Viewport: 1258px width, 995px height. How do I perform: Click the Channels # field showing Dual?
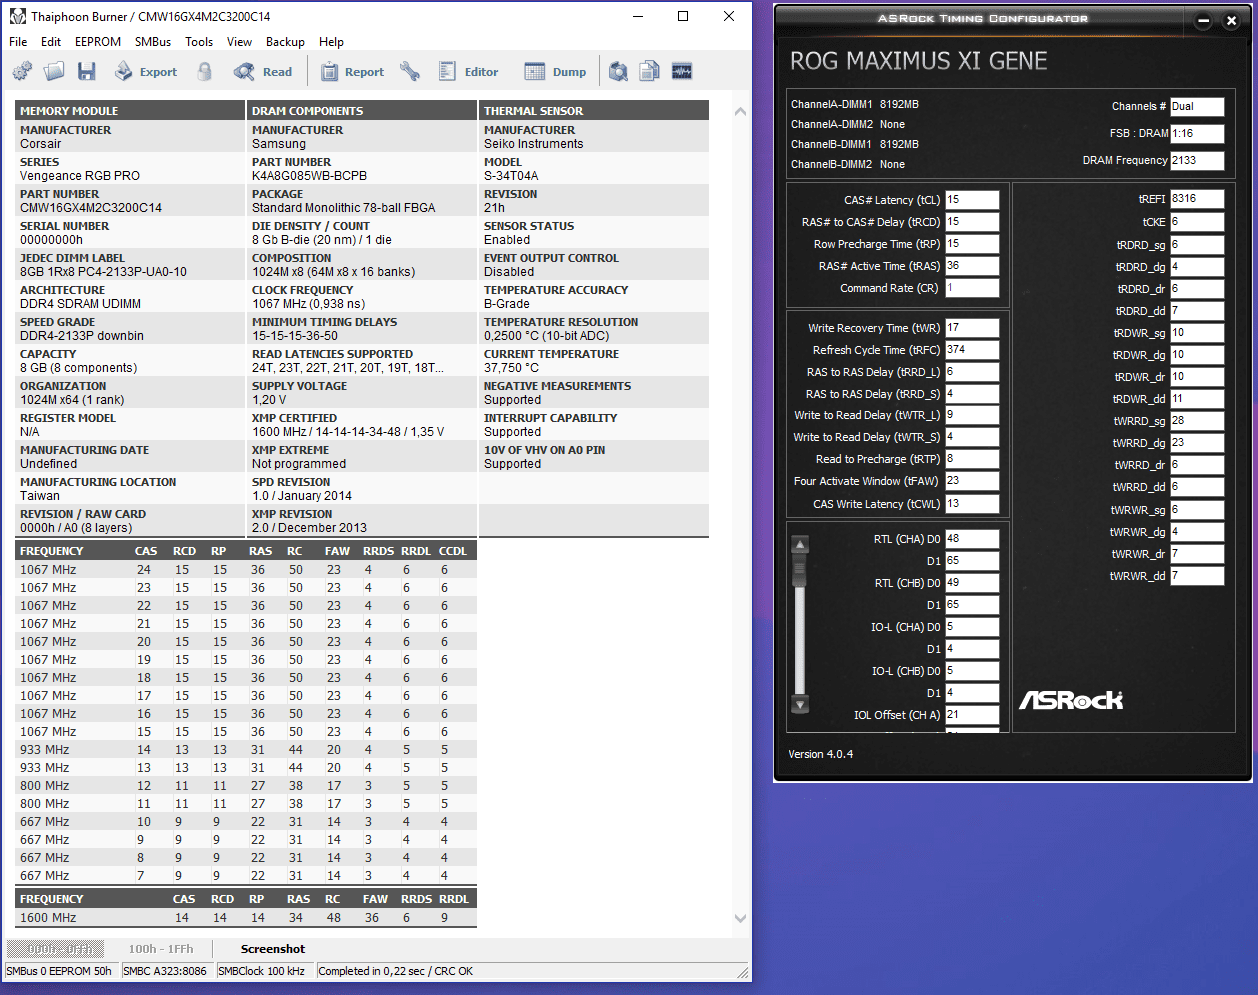coord(1197,106)
